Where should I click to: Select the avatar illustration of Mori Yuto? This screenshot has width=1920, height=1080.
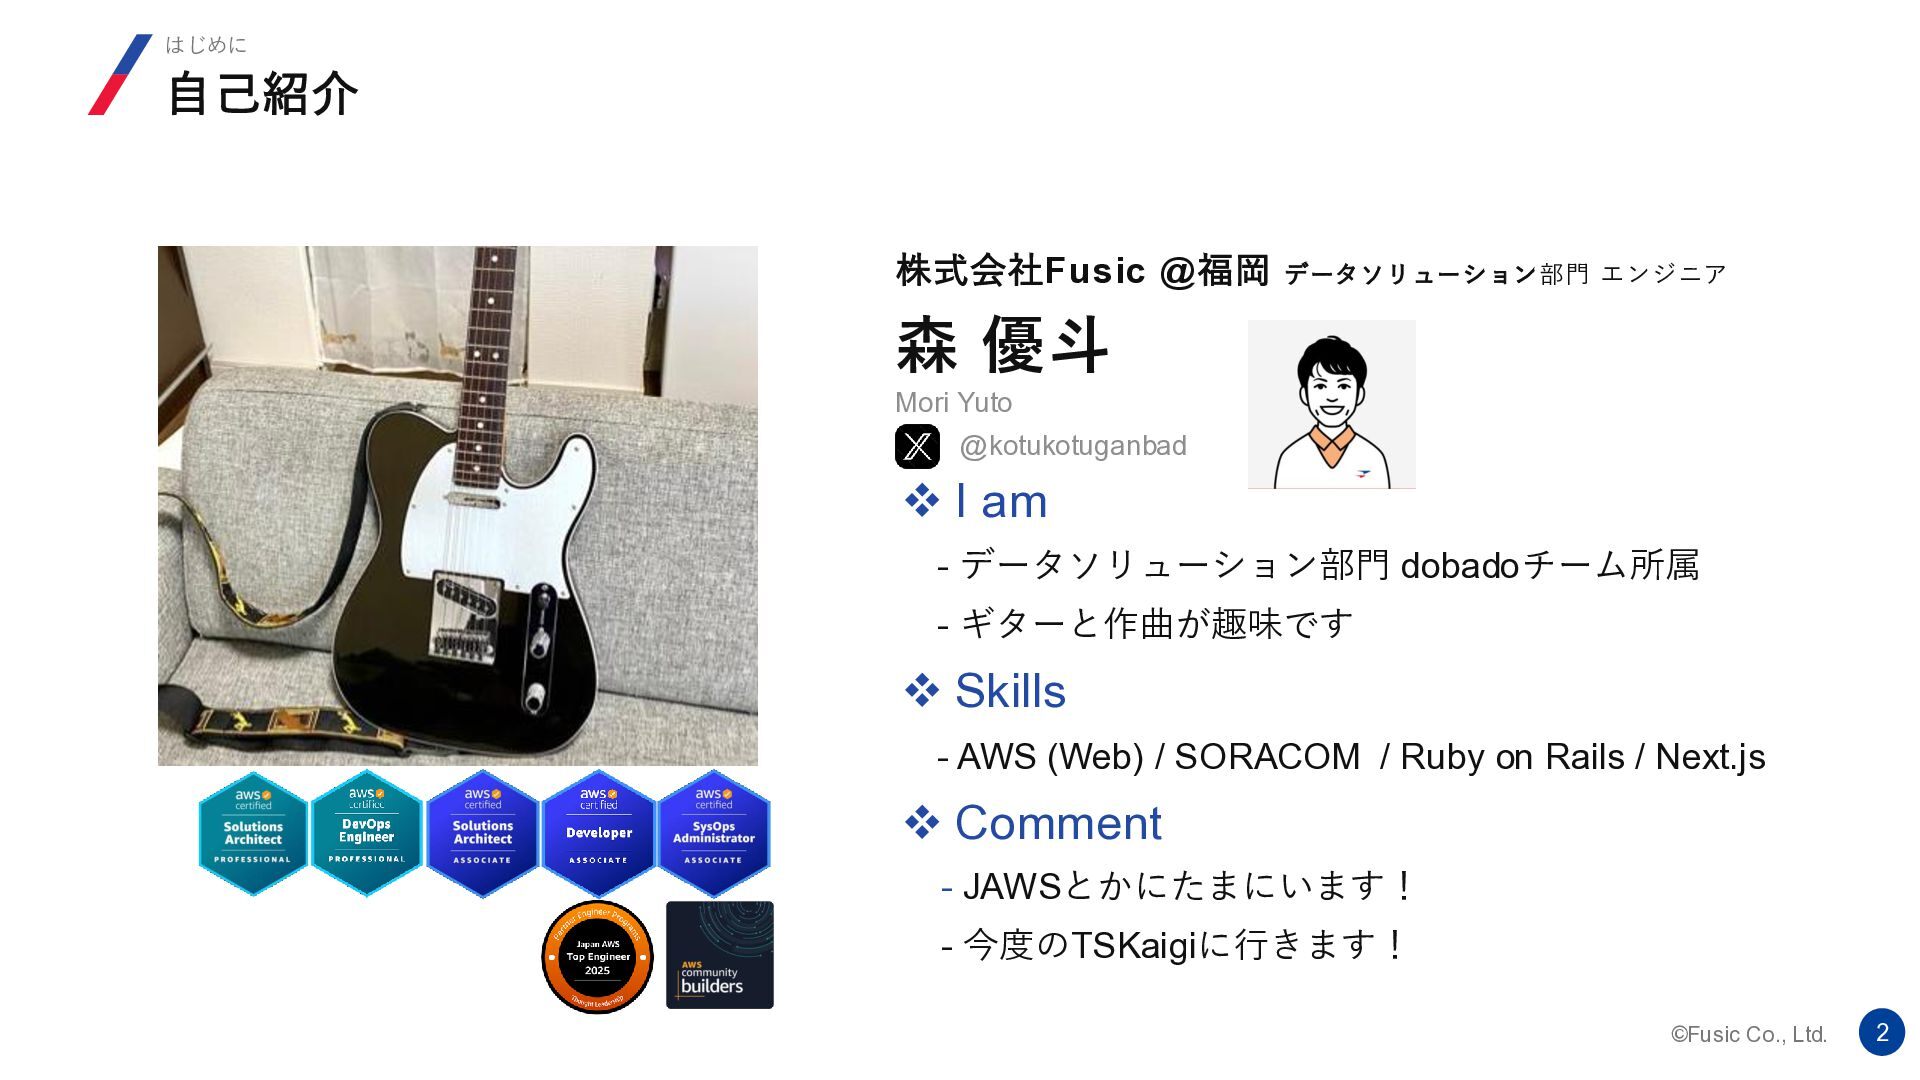click(1332, 404)
